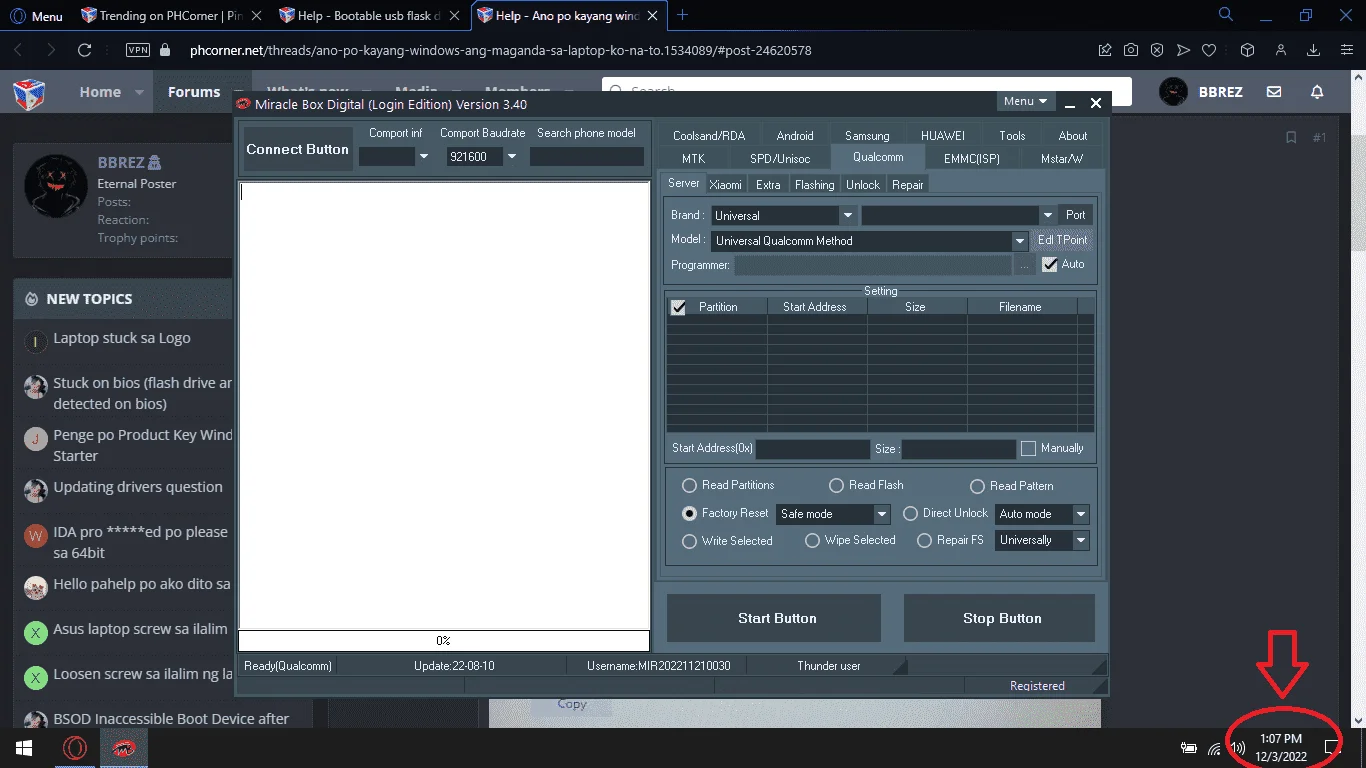The width and height of the screenshot is (1366, 768).
Task: Switch to the Samsung tab
Action: 867,136
